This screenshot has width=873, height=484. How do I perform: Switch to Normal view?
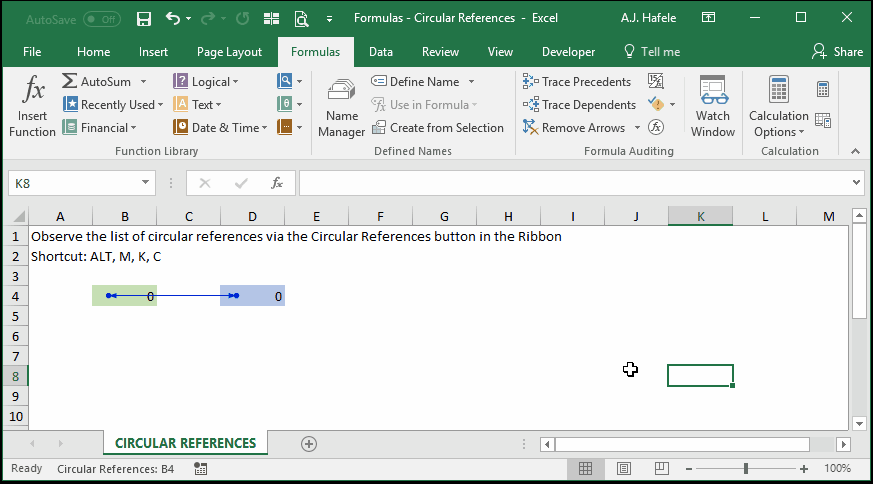point(585,469)
